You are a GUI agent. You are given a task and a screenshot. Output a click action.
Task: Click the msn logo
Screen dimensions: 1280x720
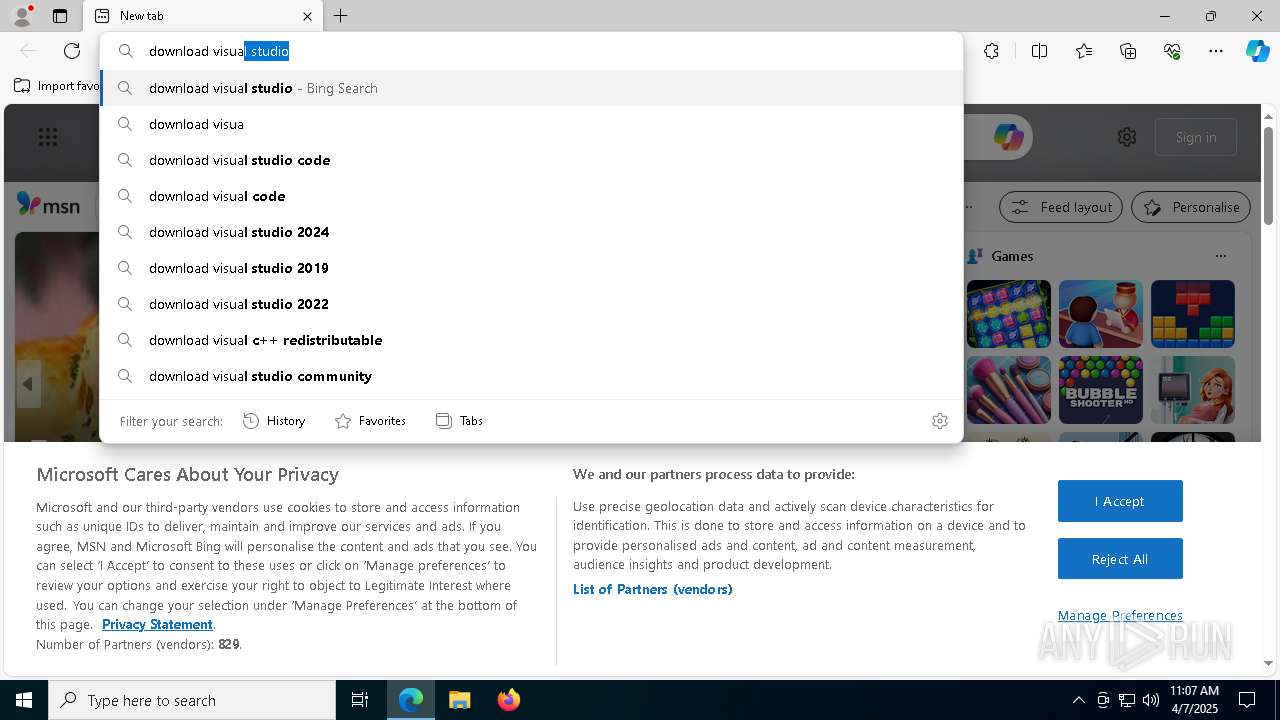48,205
